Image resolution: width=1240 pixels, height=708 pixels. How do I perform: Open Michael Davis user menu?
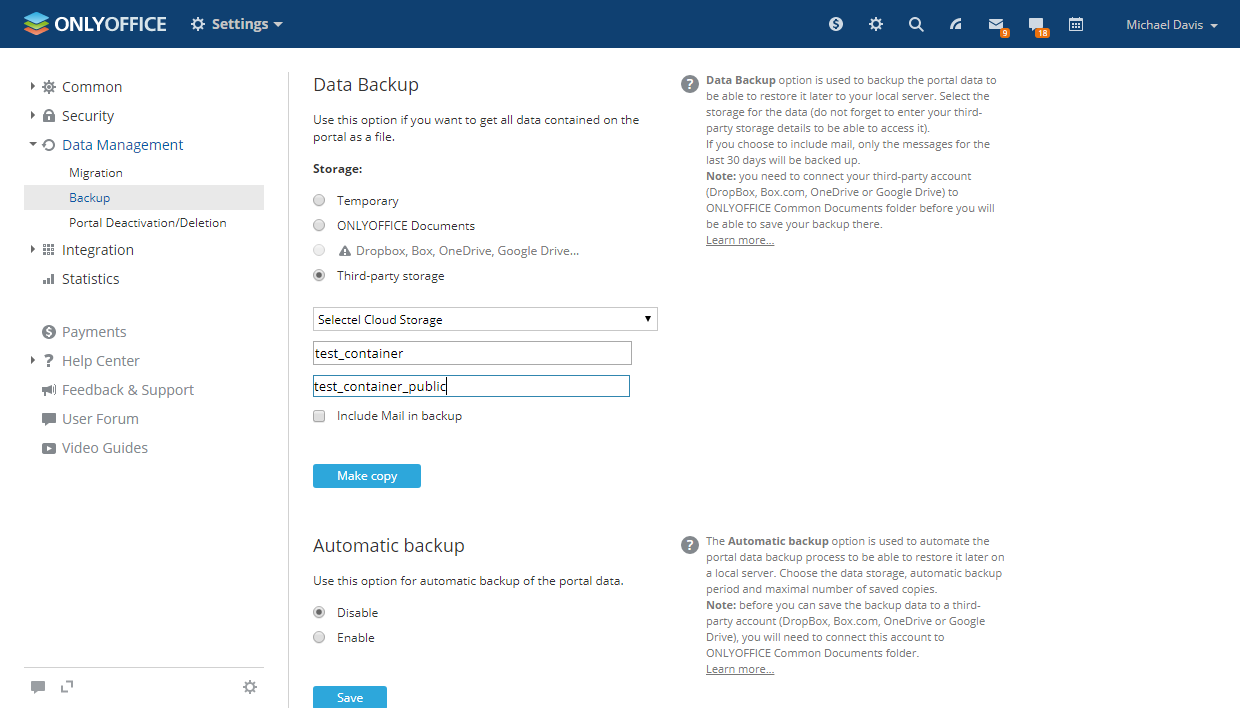pyautogui.click(x=1172, y=25)
